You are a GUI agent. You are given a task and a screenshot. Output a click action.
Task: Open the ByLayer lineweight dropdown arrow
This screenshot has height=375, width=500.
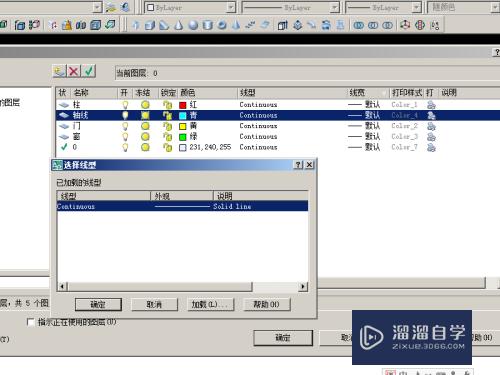pyautogui.click(x=416, y=7)
